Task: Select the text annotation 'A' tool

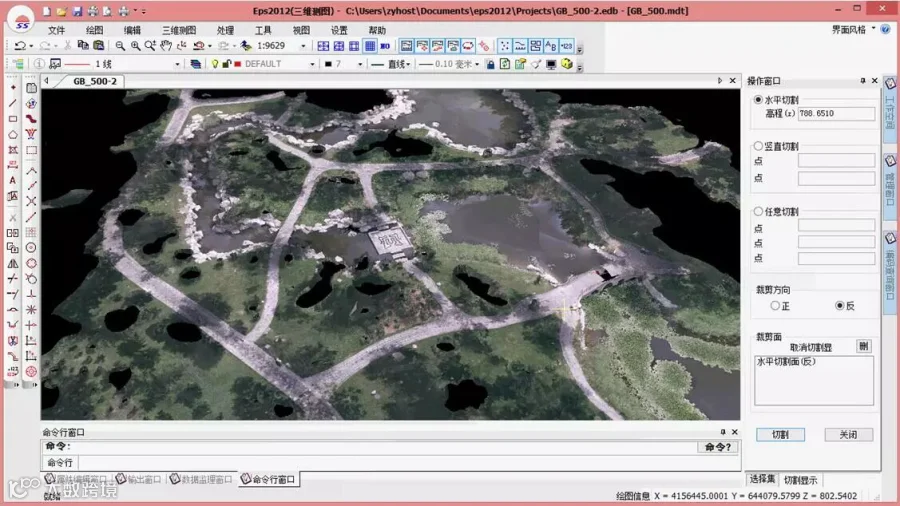Action: pyautogui.click(x=13, y=180)
